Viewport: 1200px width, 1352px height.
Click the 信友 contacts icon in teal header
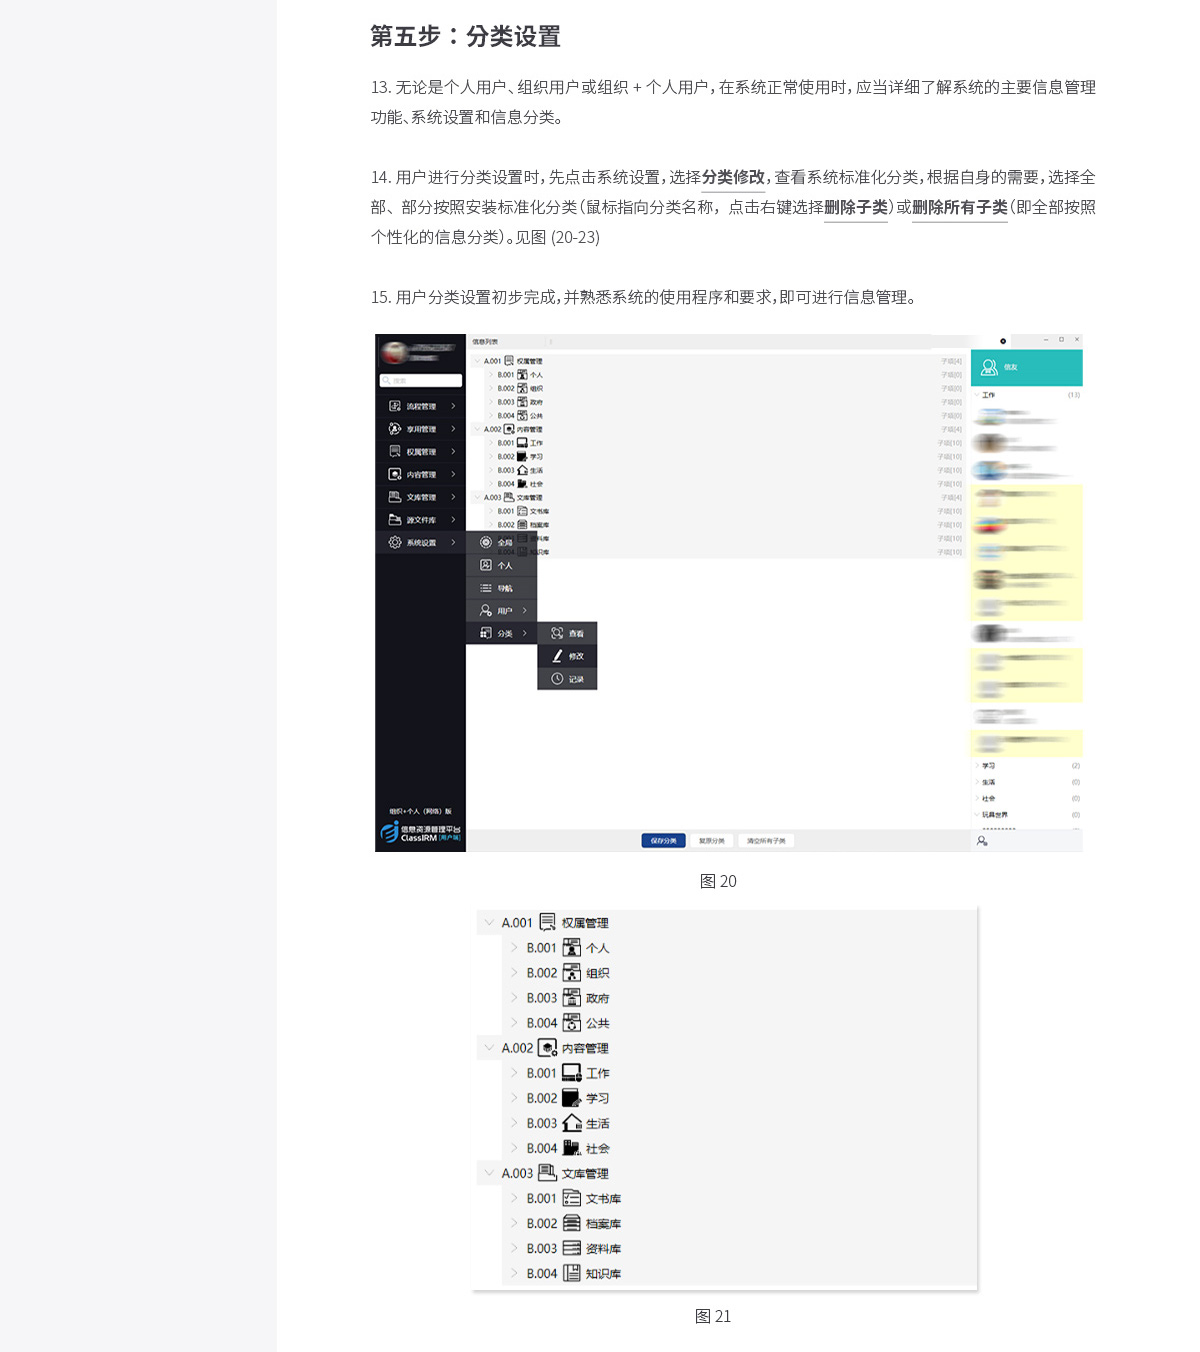coord(989,367)
